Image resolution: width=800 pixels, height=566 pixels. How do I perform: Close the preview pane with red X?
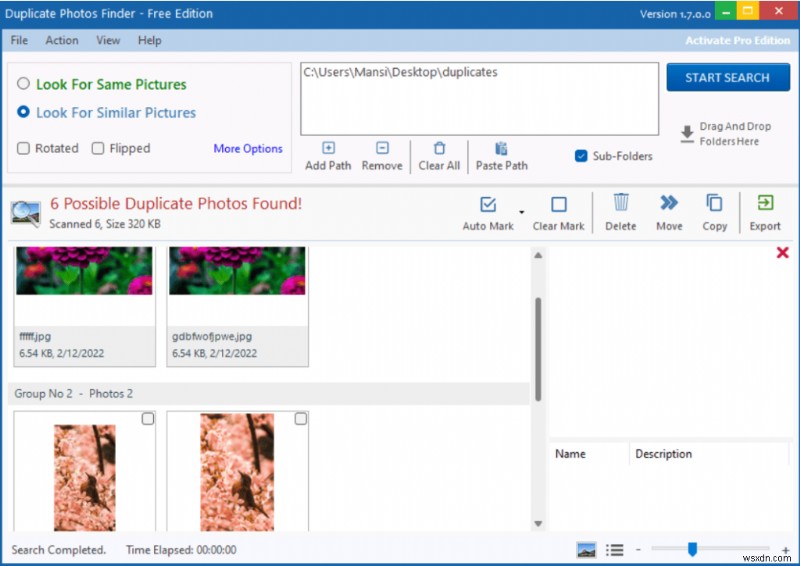click(x=782, y=253)
